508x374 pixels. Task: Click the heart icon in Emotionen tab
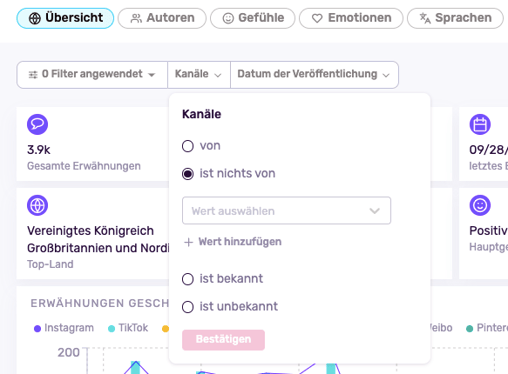coord(317,18)
